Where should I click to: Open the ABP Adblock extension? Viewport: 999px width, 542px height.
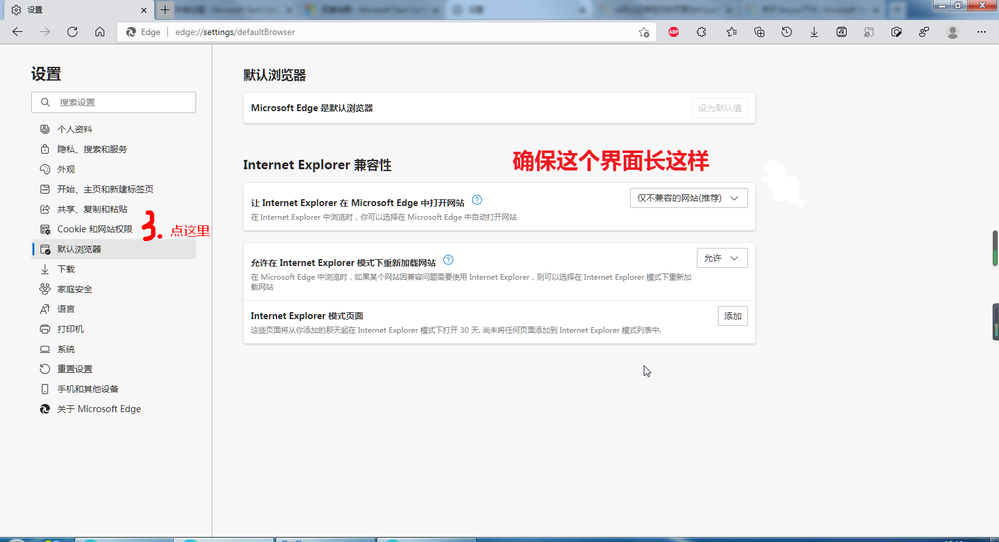[x=673, y=32]
